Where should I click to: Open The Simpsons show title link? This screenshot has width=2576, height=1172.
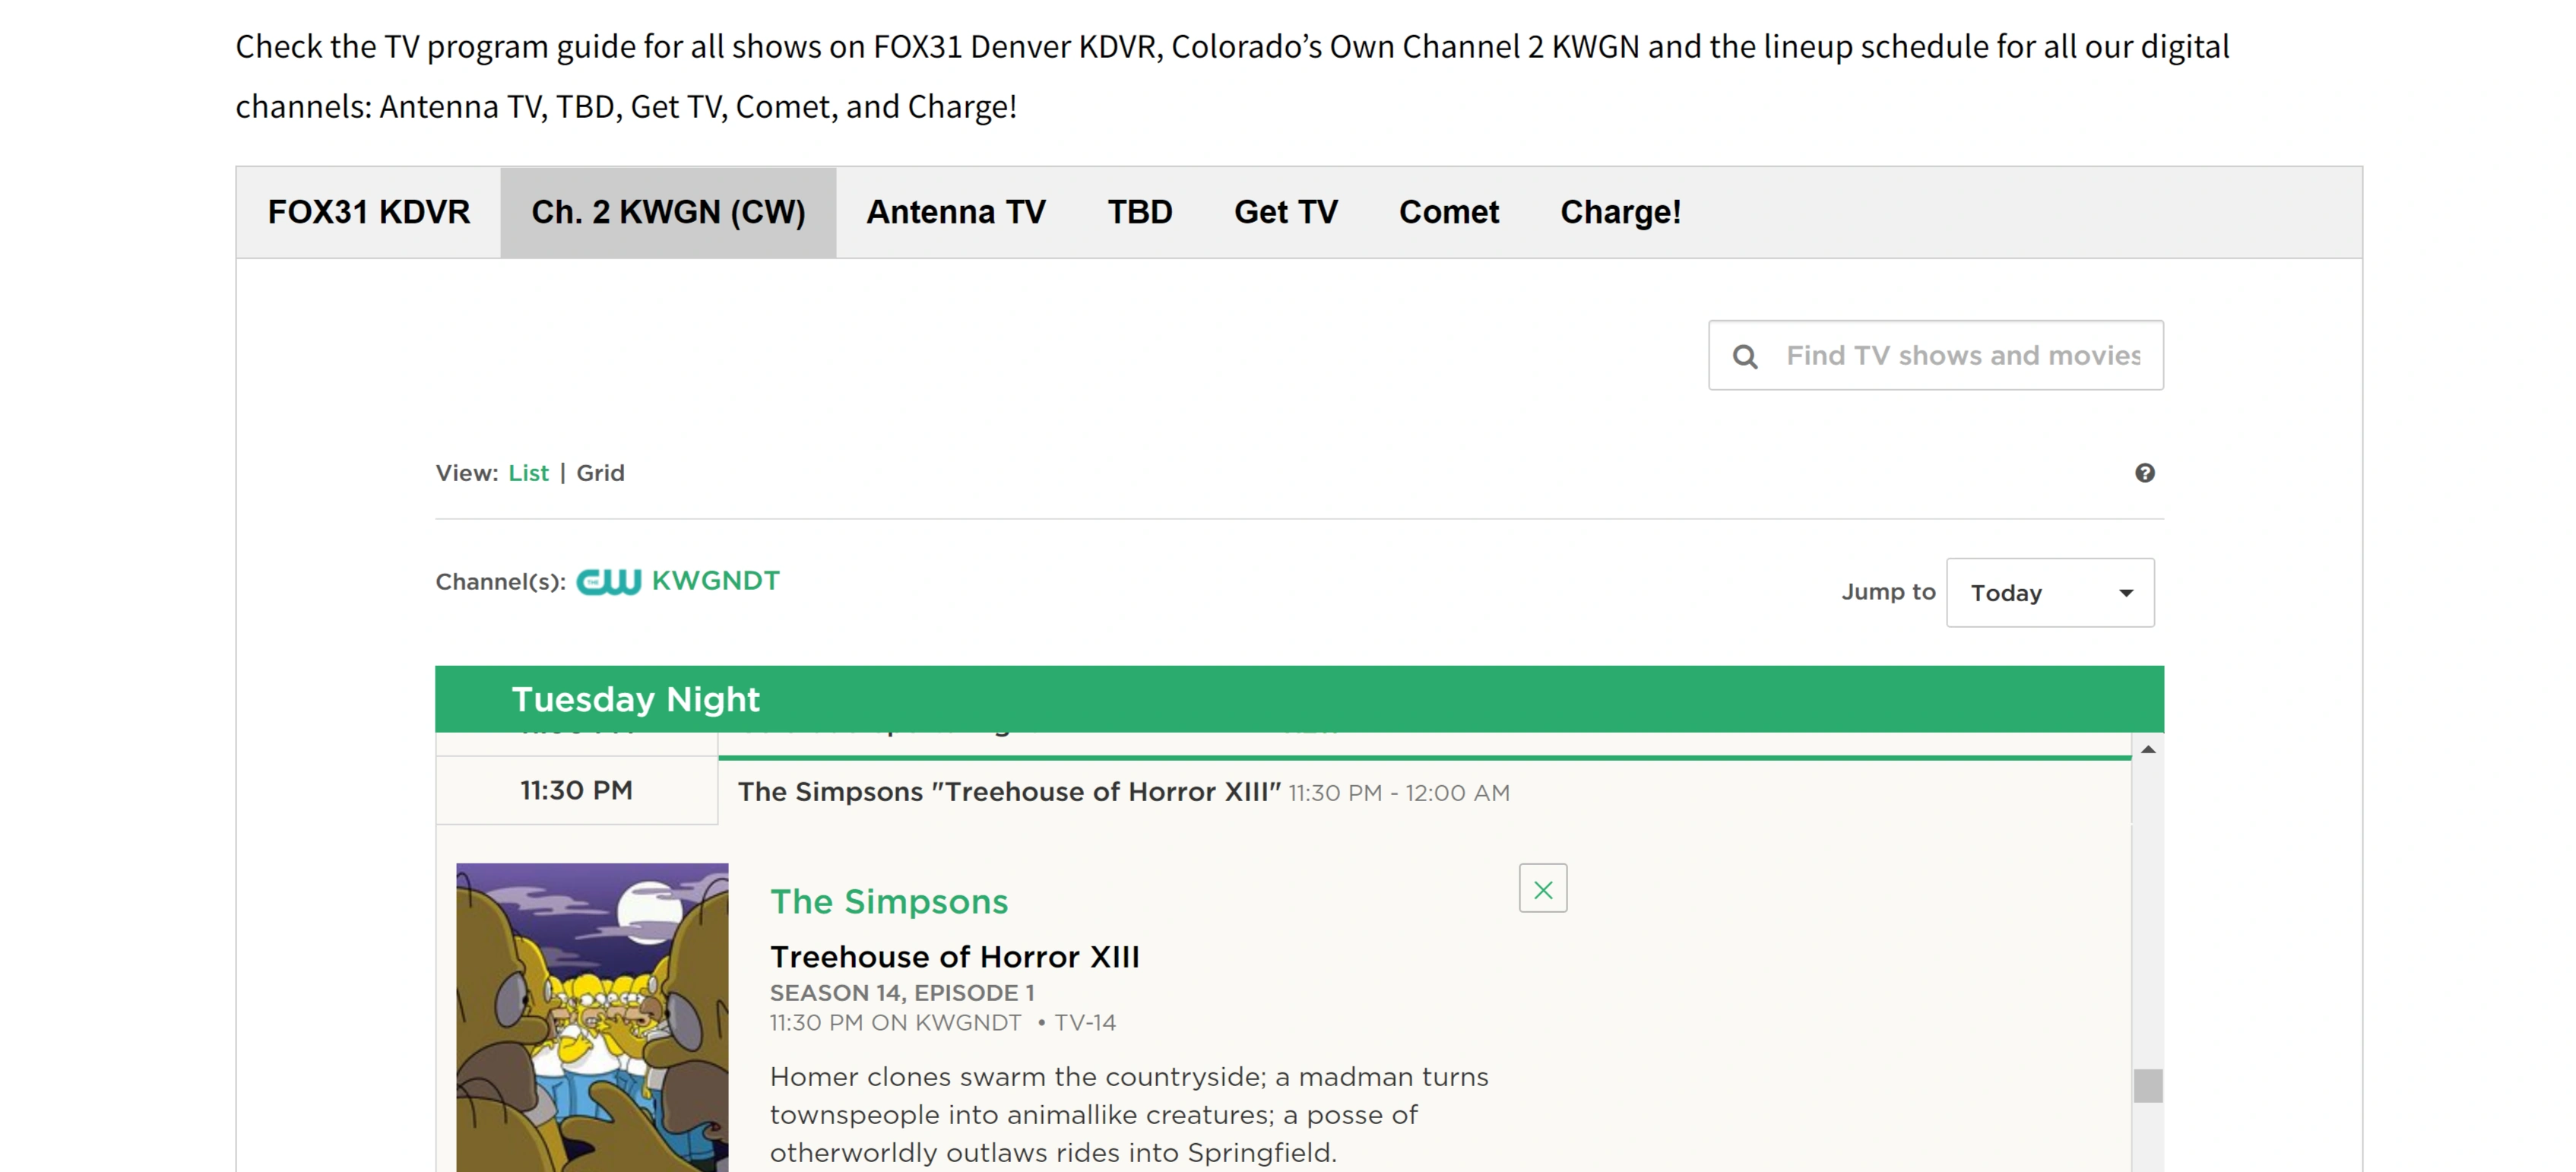click(888, 902)
